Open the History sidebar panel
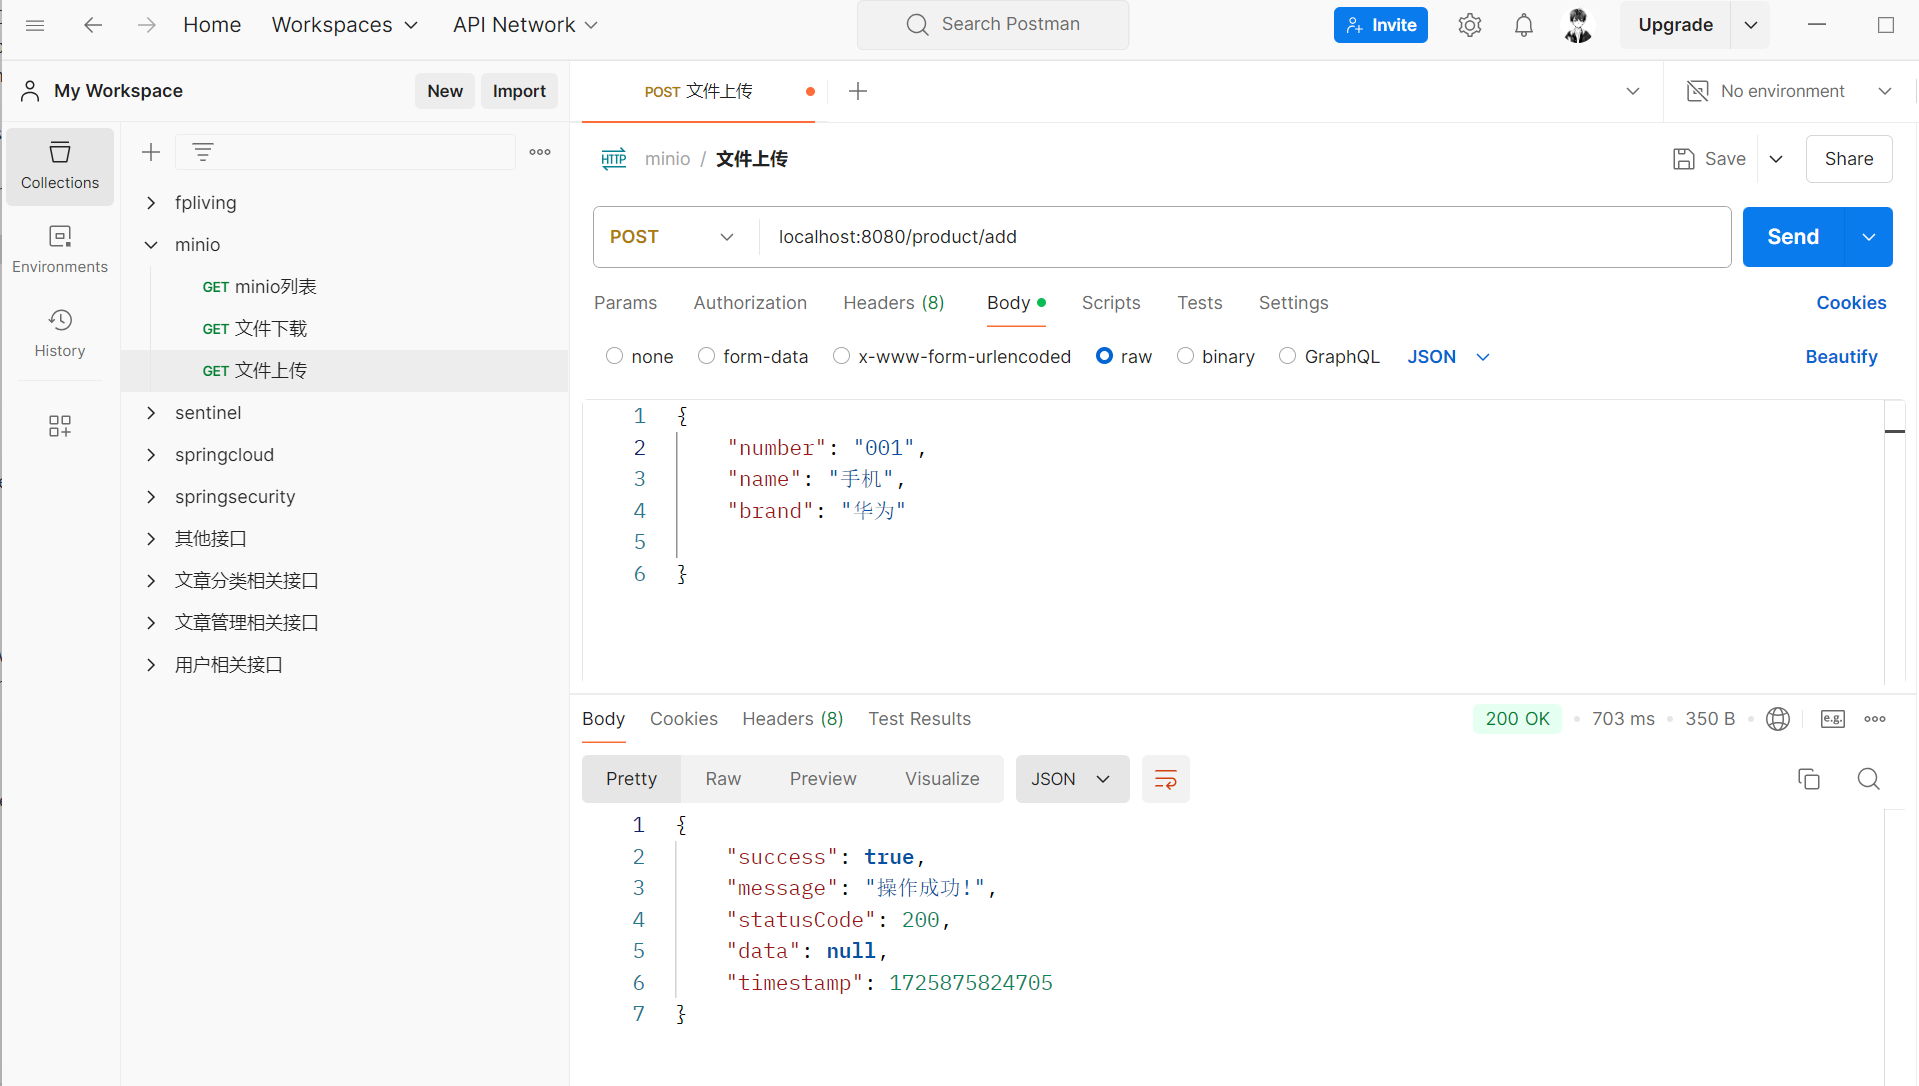This screenshot has height=1086, width=1919. coord(60,333)
